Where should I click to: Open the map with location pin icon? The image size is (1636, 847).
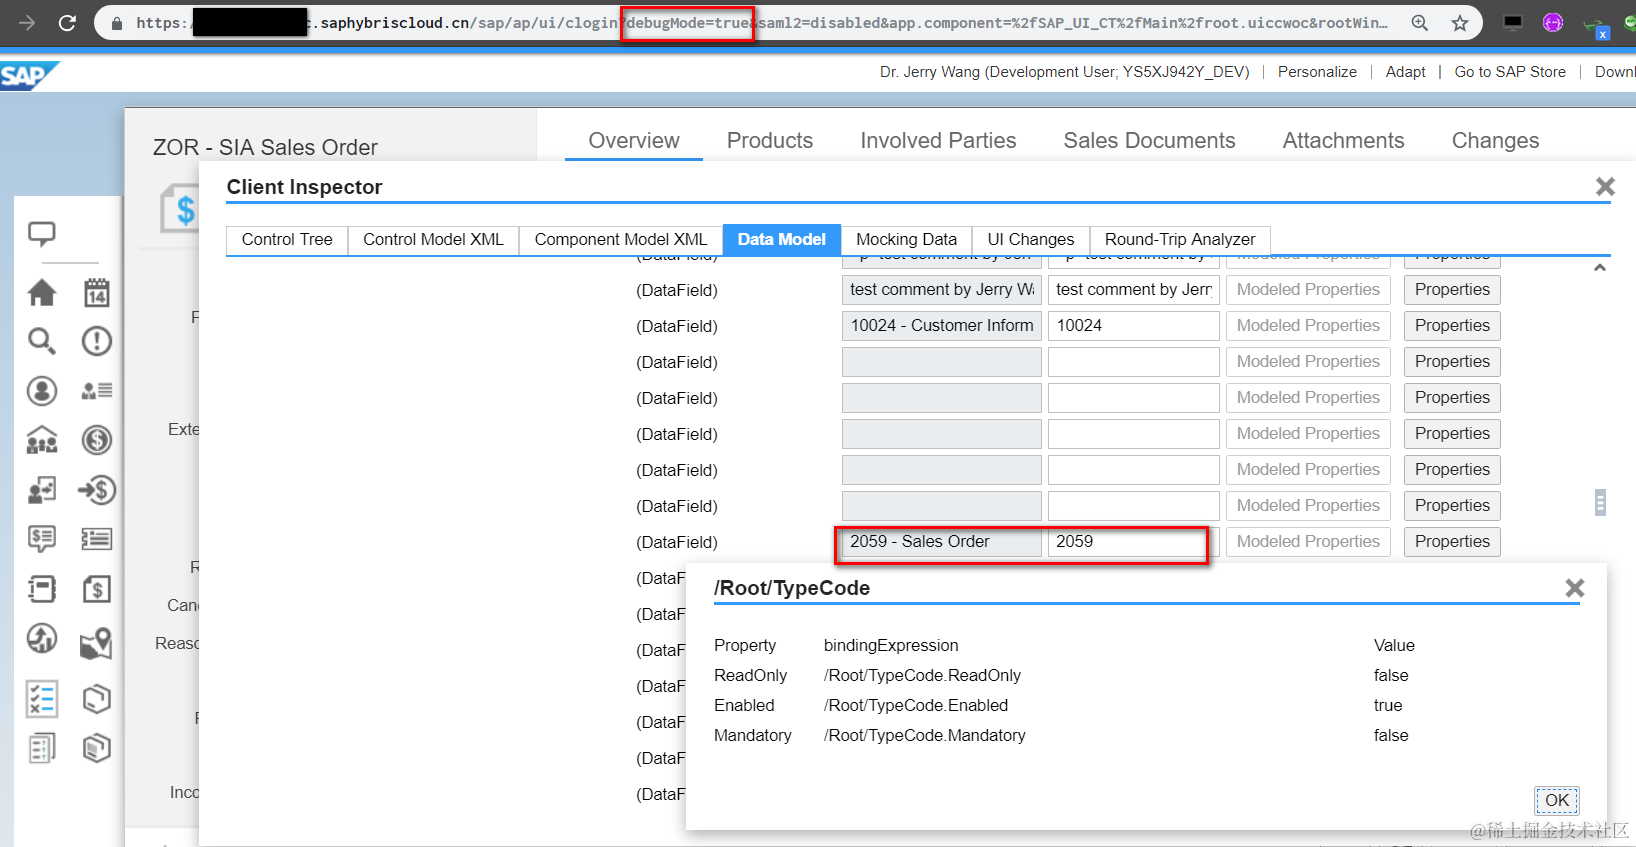[x=97, y=642]
